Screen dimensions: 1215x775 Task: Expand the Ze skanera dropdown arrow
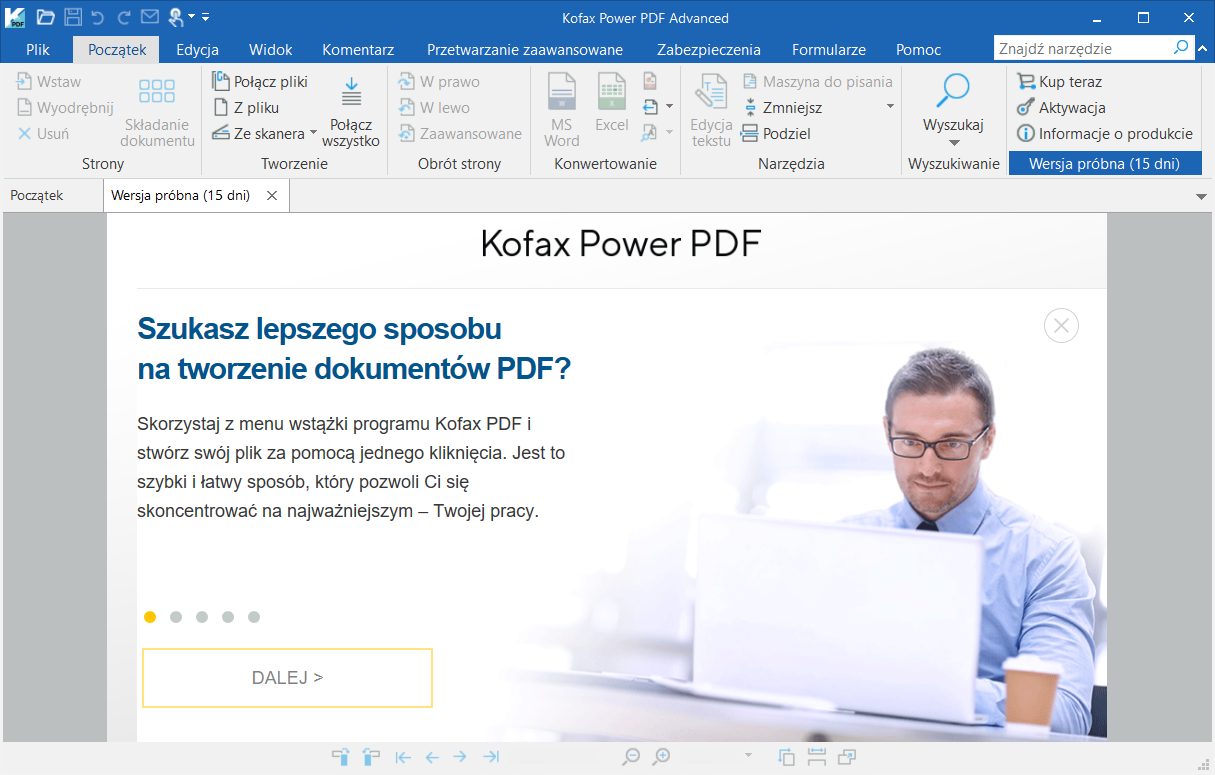point(313,133)
